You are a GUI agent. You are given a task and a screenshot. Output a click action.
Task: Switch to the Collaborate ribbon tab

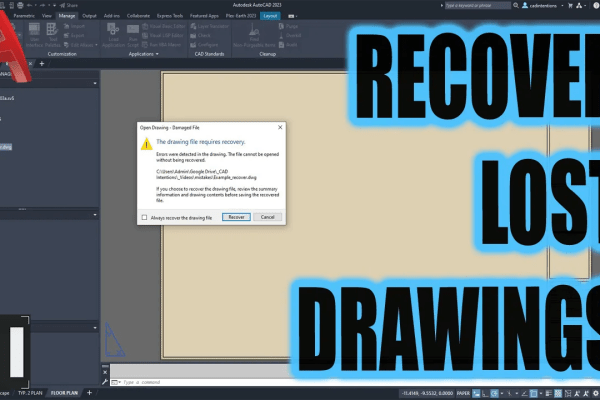[x=138, y=16]
